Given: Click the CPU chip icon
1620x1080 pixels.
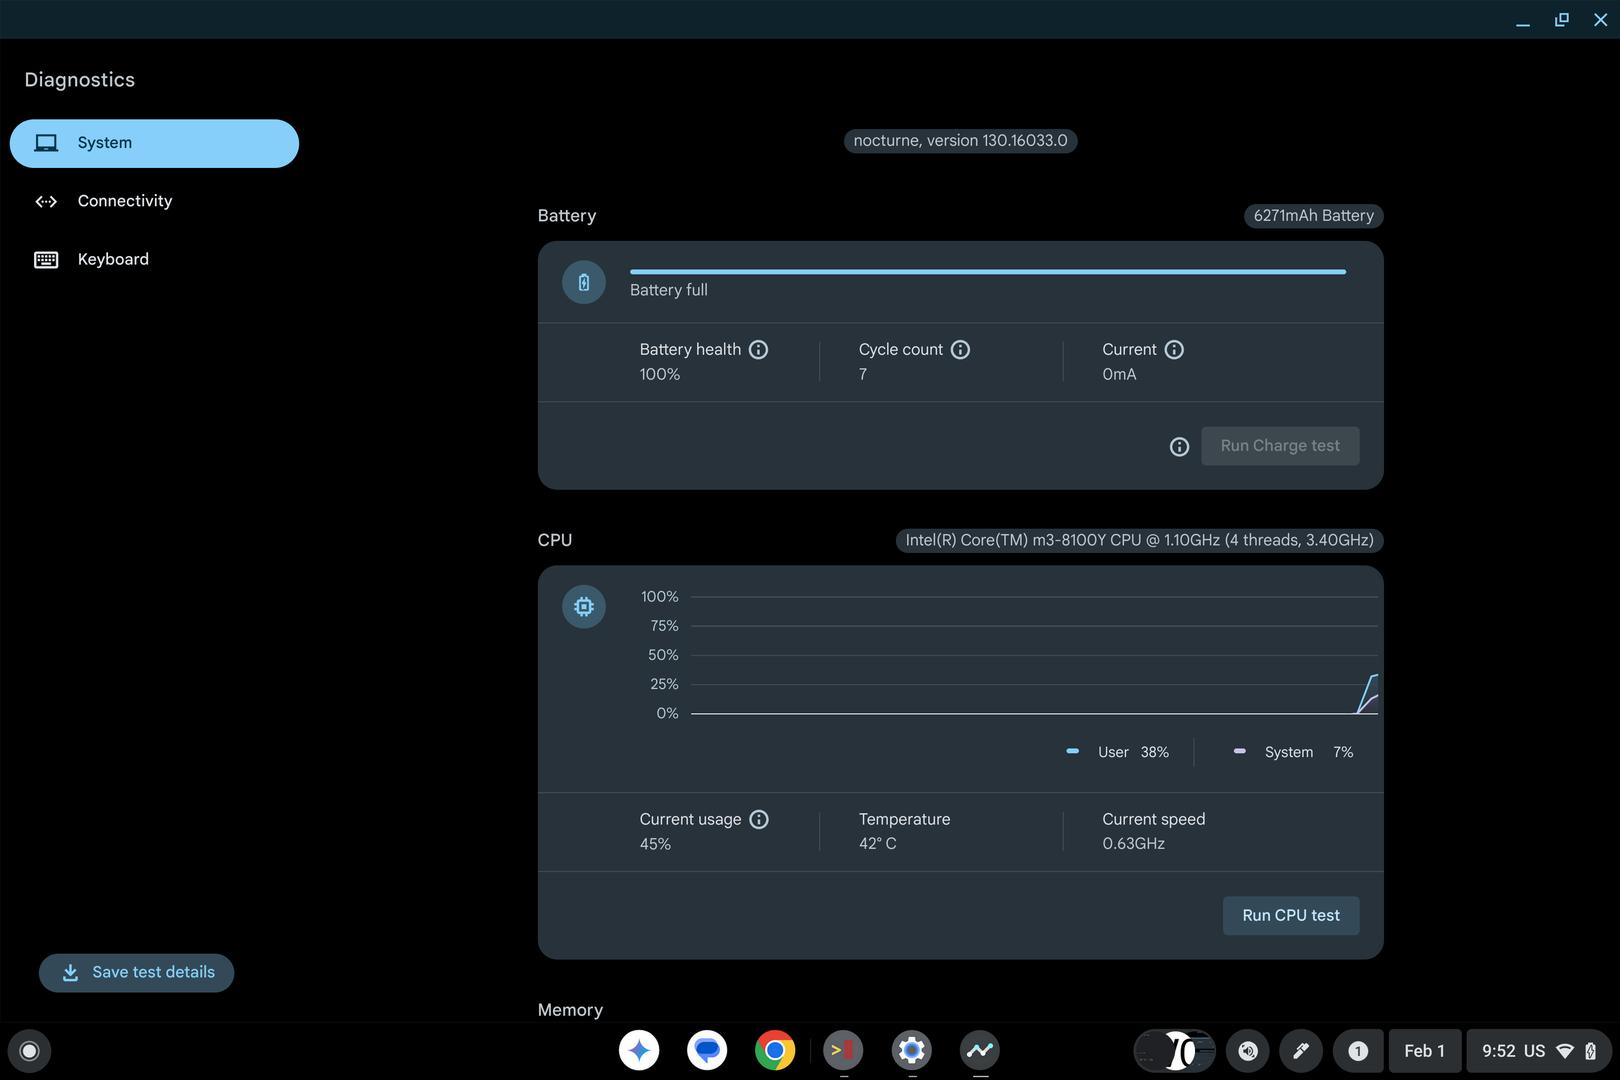Looking at the screenshot, I should coord(584,607).
